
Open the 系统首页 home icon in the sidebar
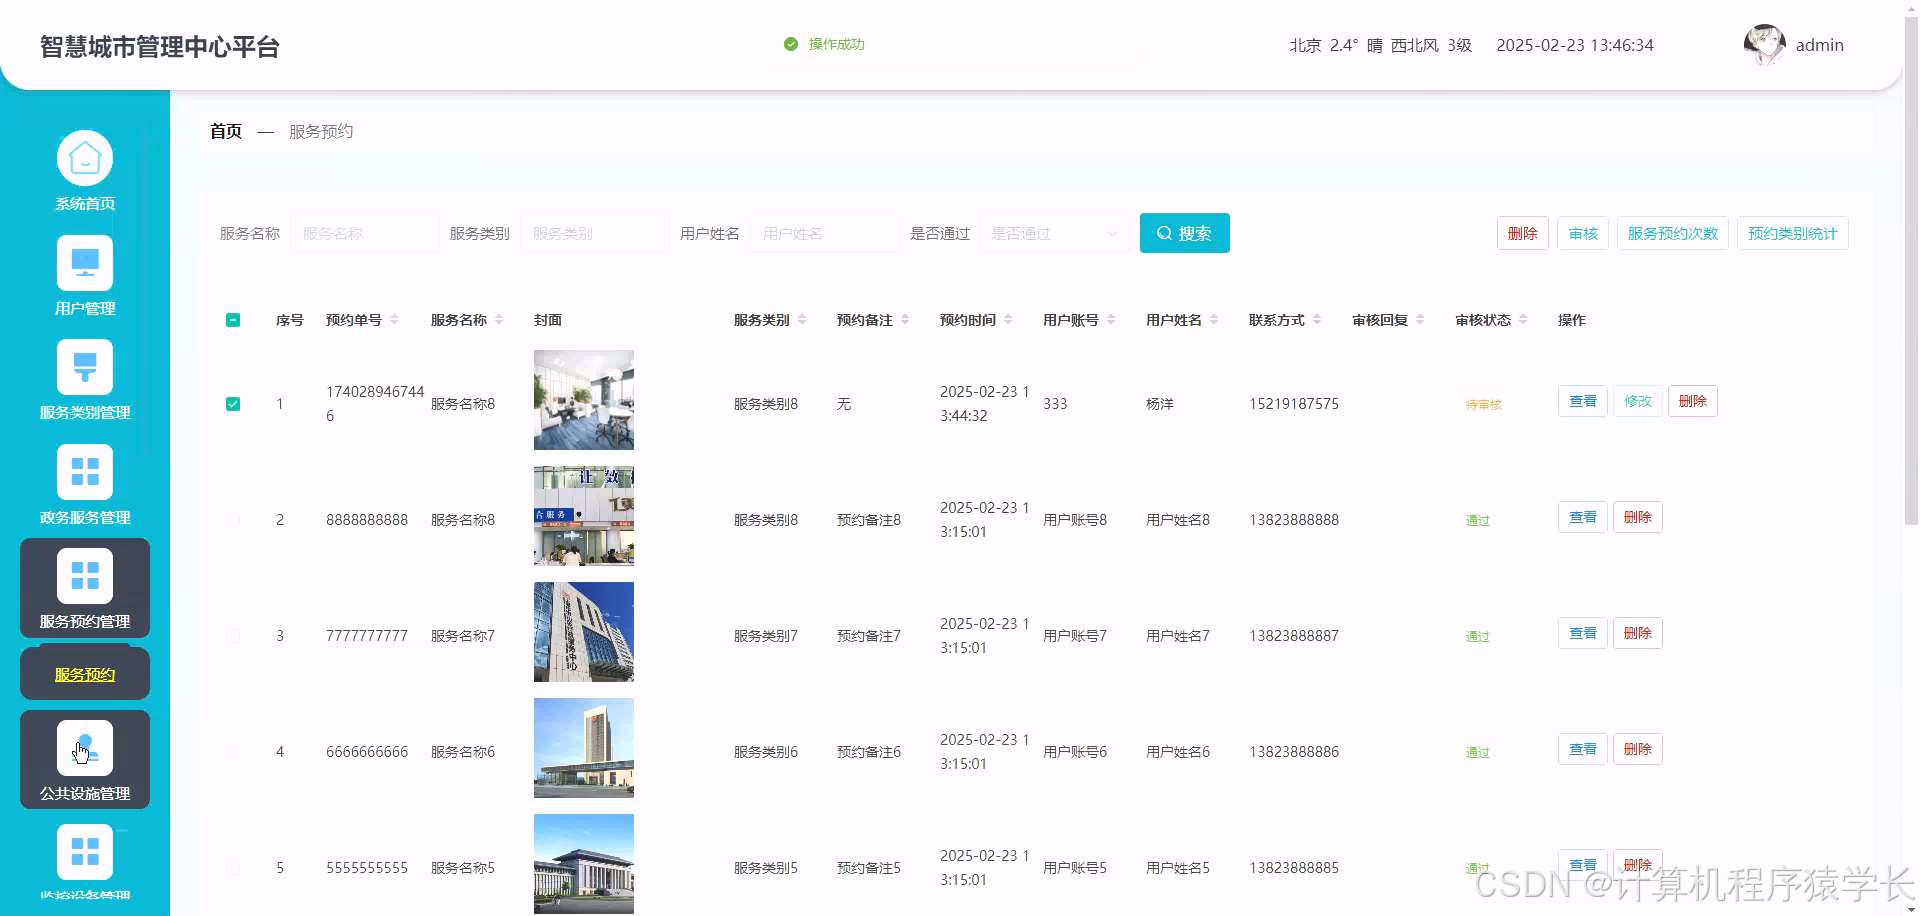point(85,157)
